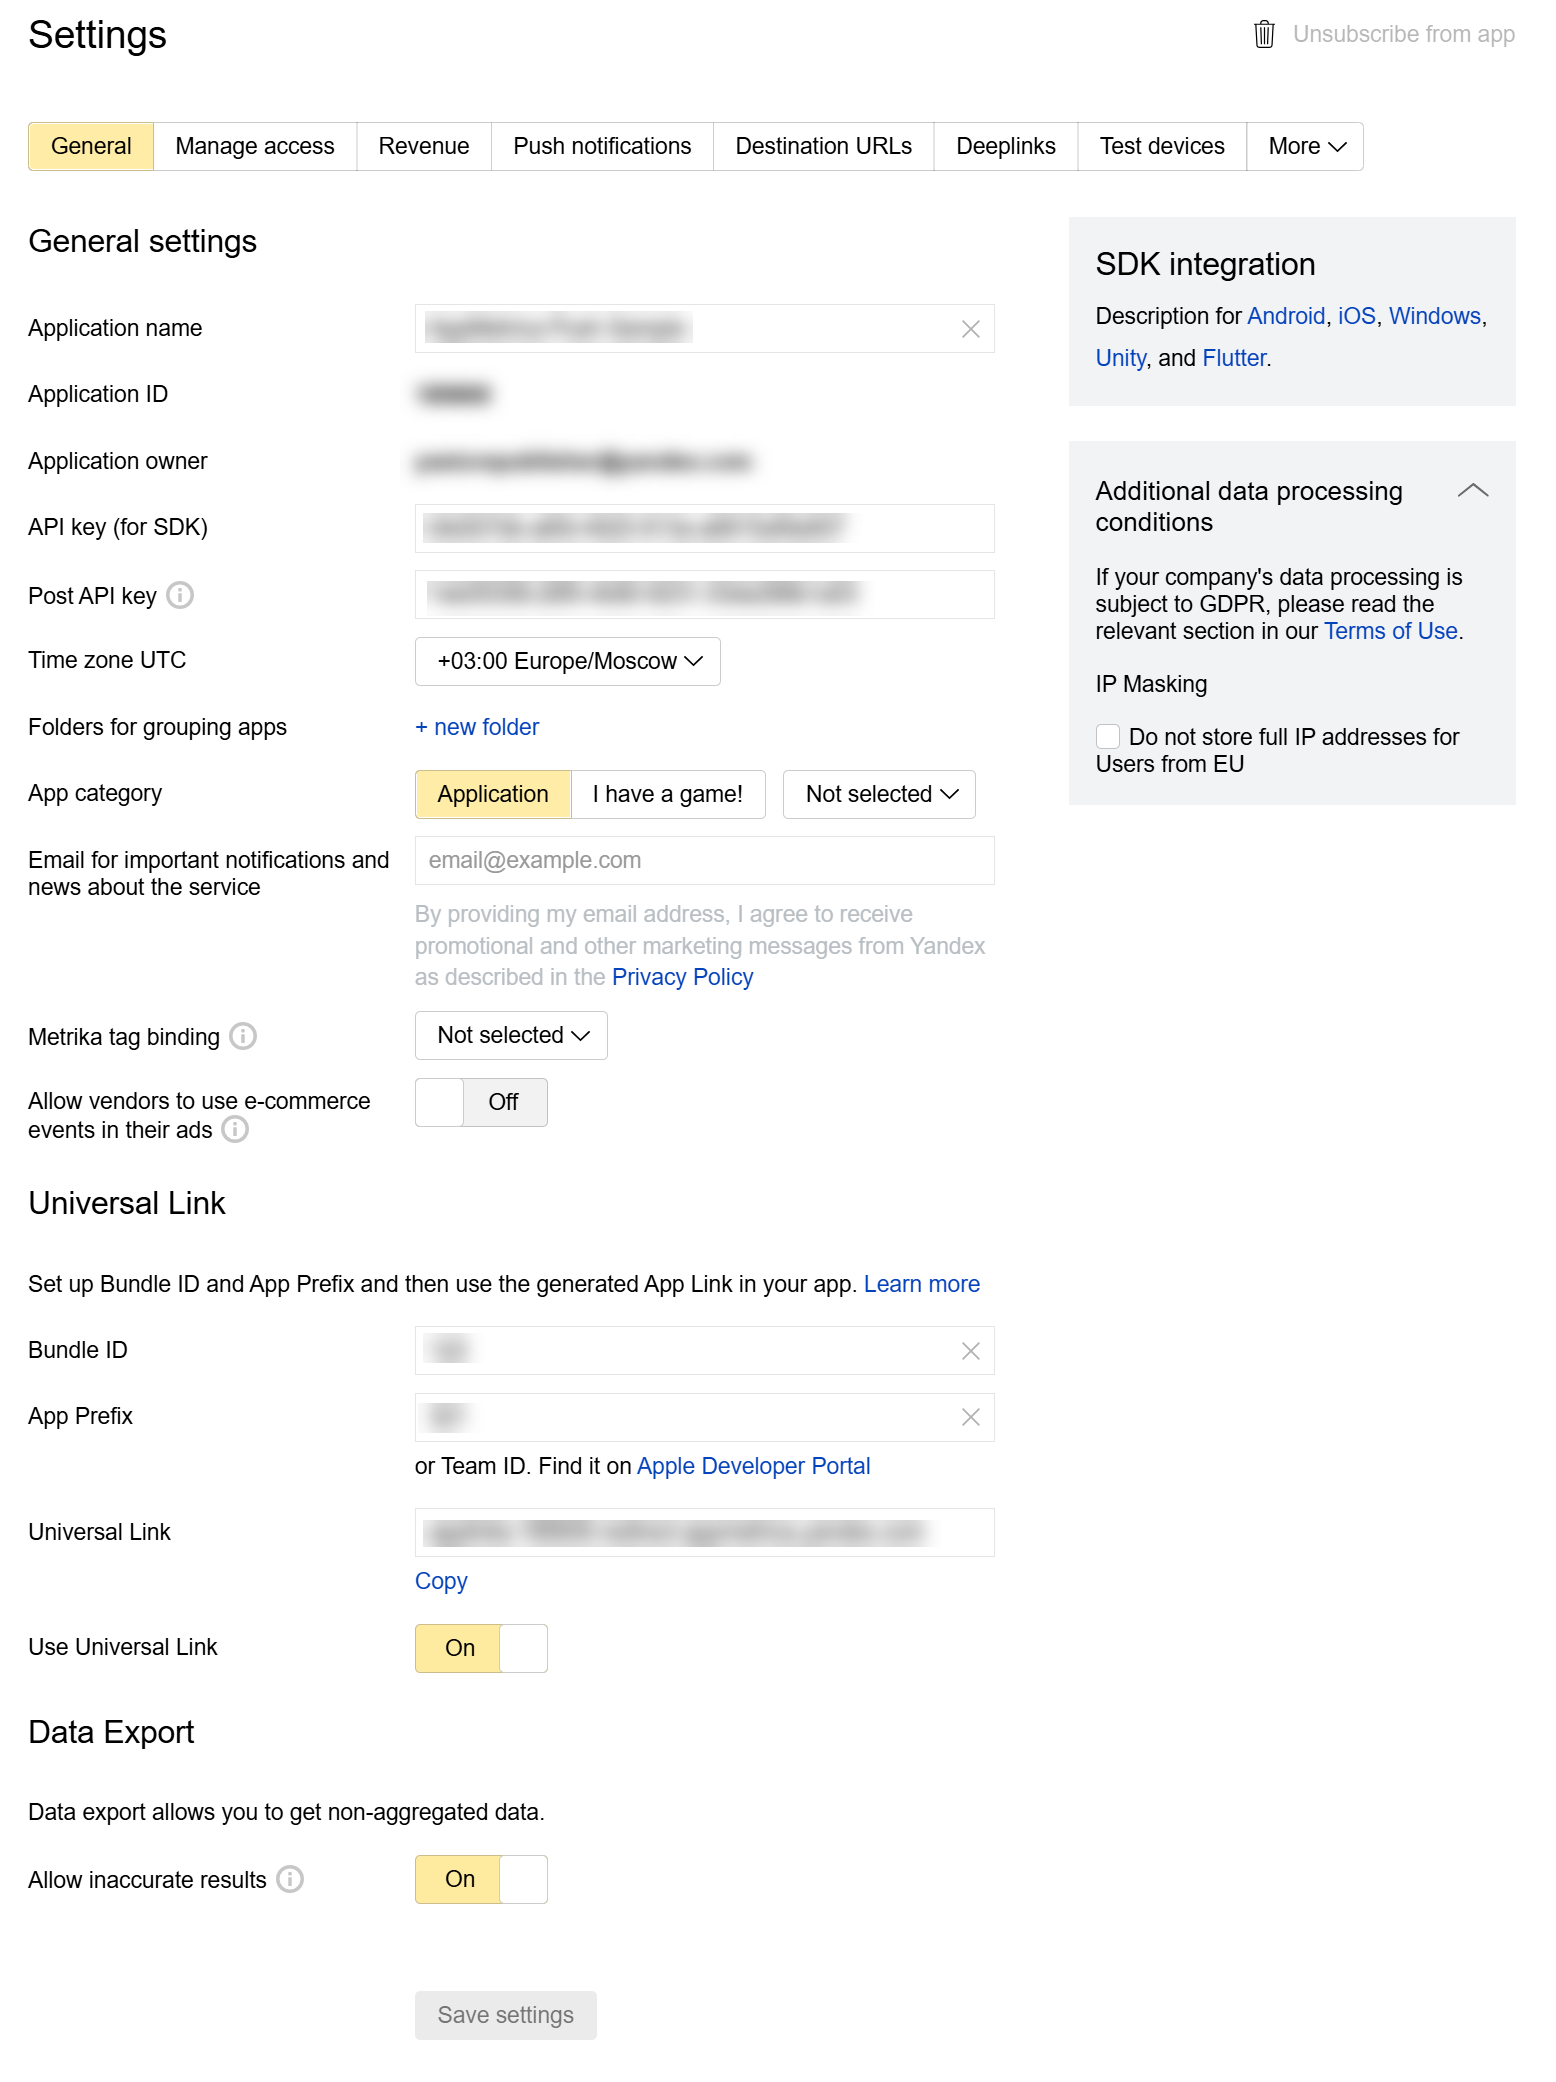Open the Metrika tag binding dropdown
This screenshot has height=2082, width=1556.
[x=511, y=1035]
